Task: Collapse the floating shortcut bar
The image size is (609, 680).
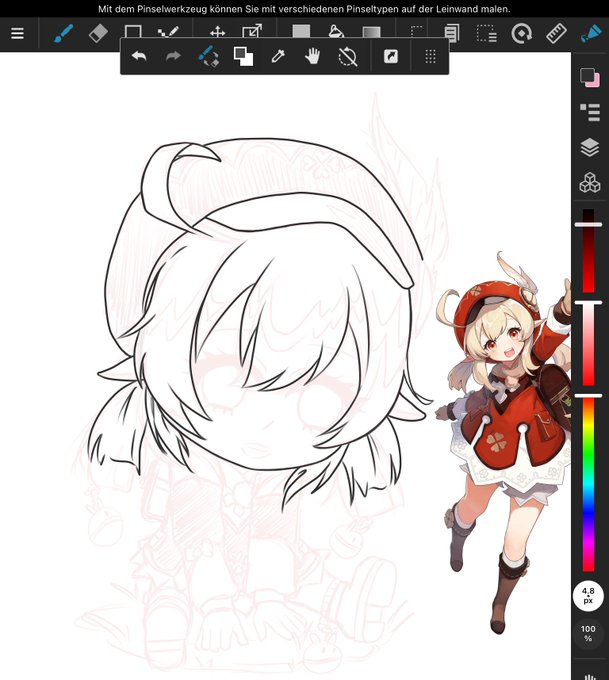Action: [391, 56]
